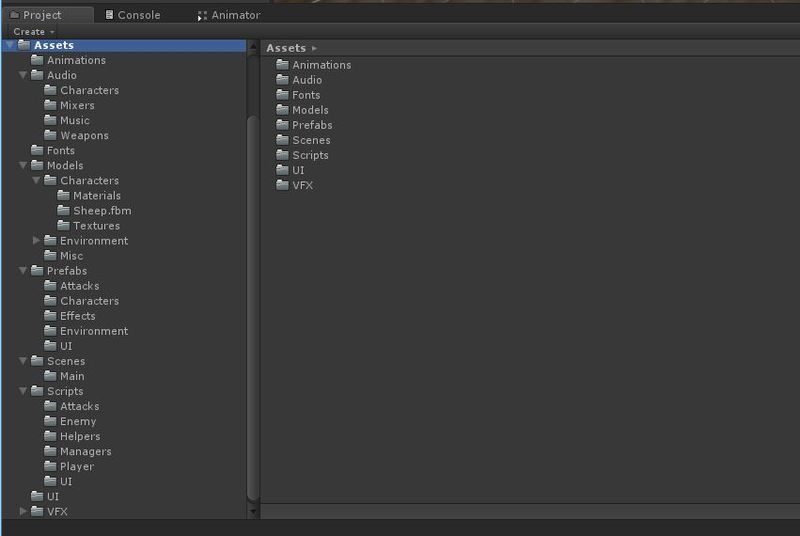Expand the Environment folder under Models

pos(36,241)
